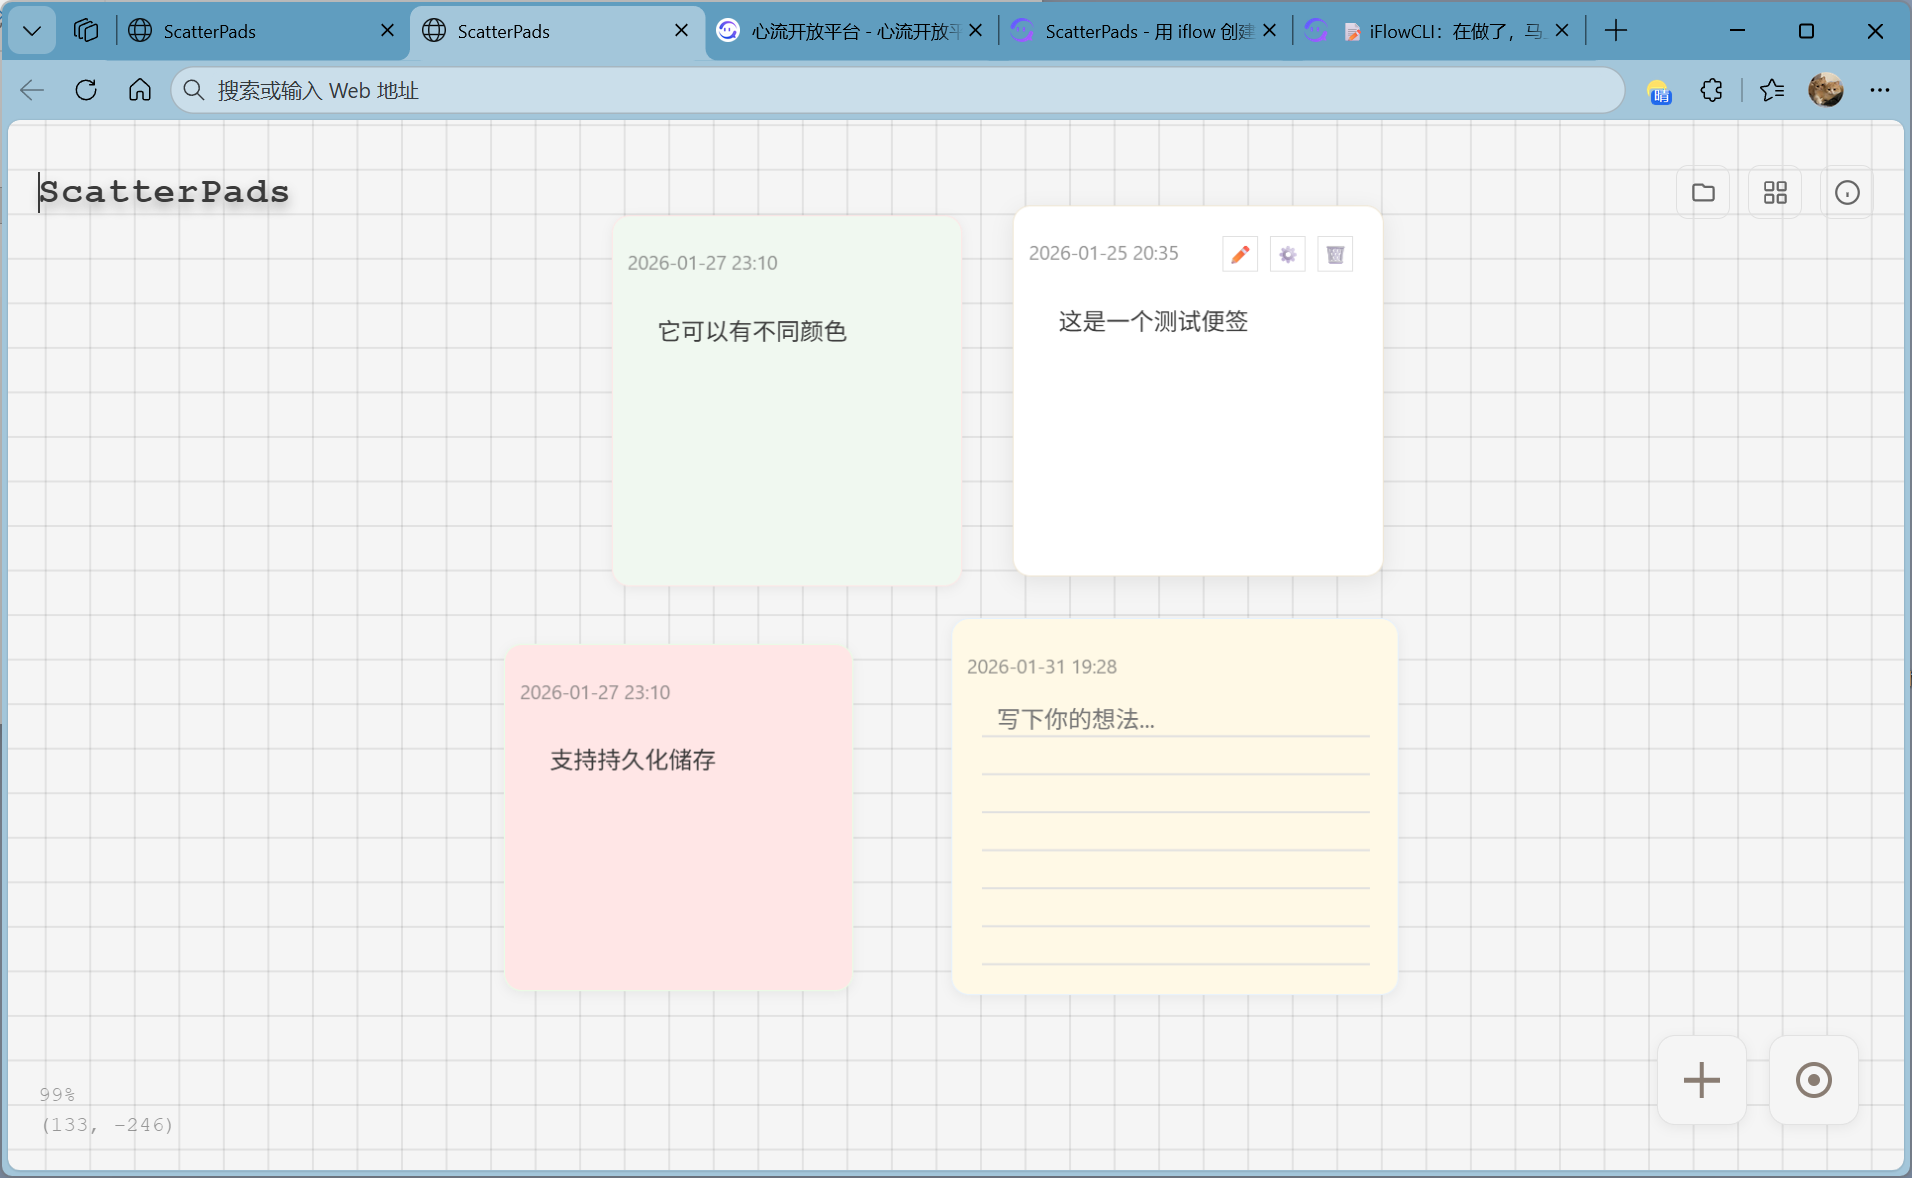
Task: Switch to grid layout view icon
Action: (1775, 192)
